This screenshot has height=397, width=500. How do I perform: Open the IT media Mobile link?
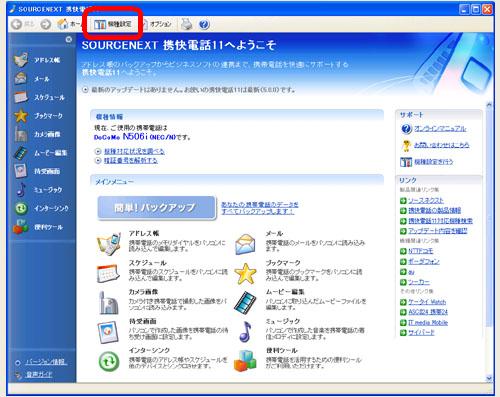tap(428, 322)
